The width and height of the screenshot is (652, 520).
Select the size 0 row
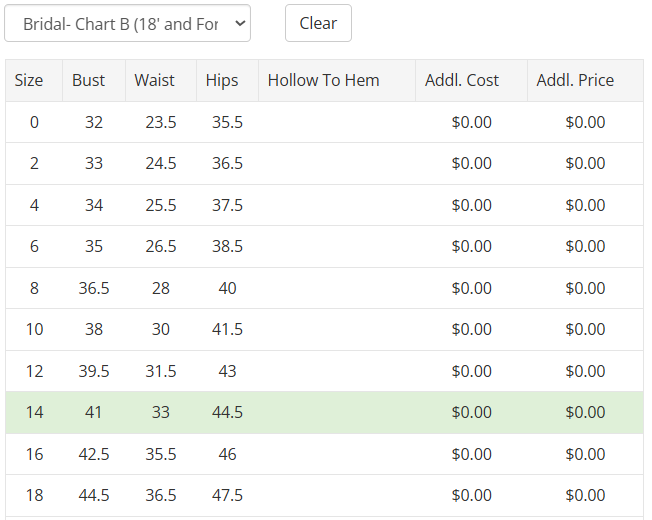[x=35, y=122]
